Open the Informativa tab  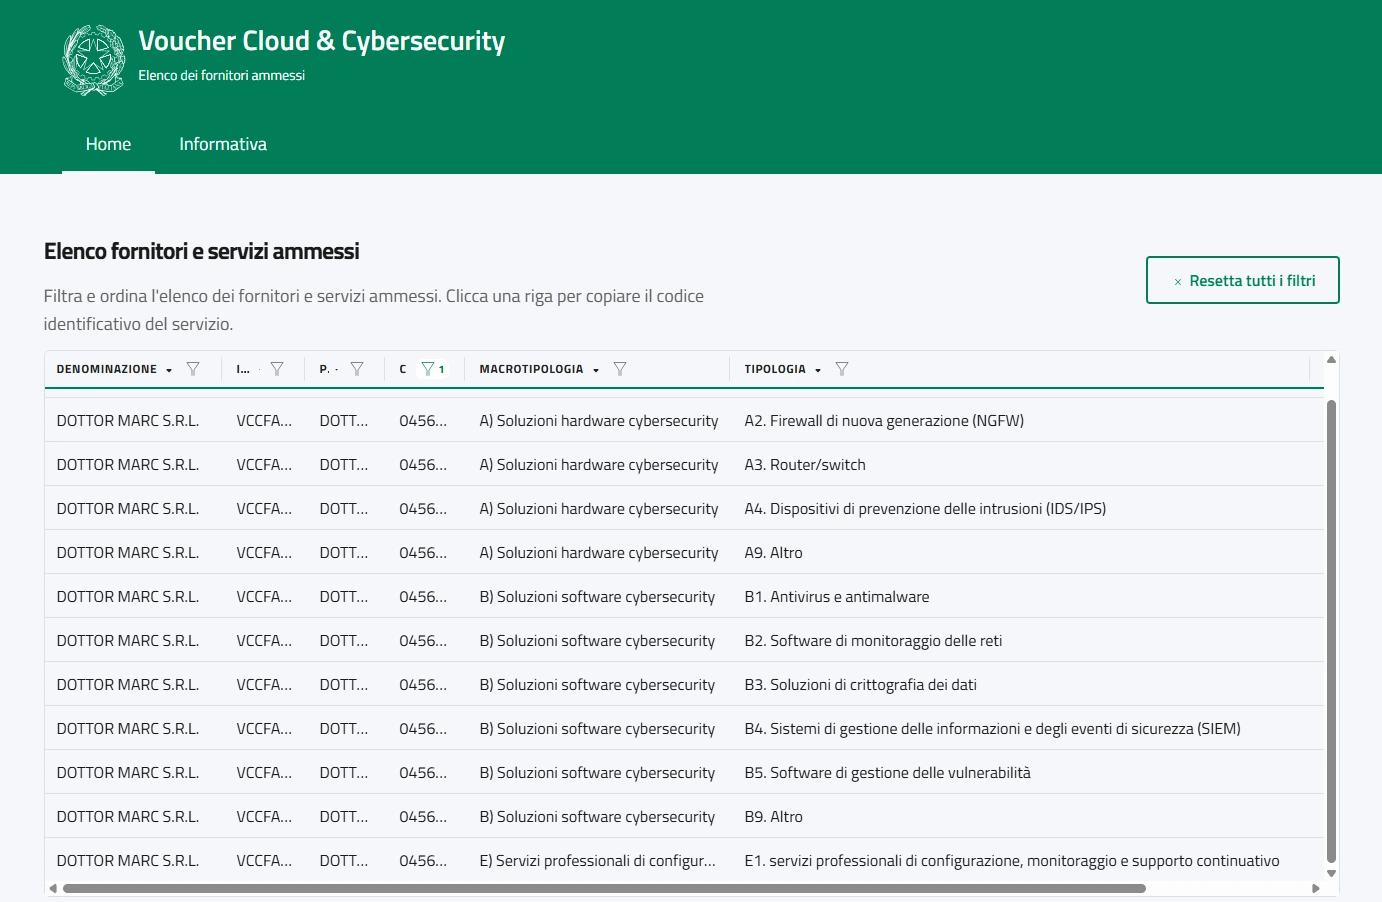[x=223, y=144]
